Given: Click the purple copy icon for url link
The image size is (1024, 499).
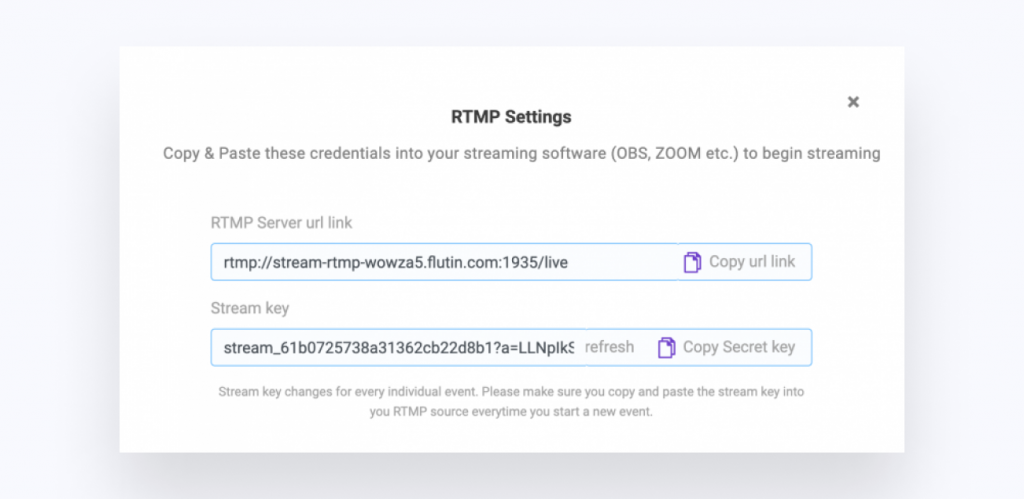Looking at the screenshot, I should click(x=692, y=263).
